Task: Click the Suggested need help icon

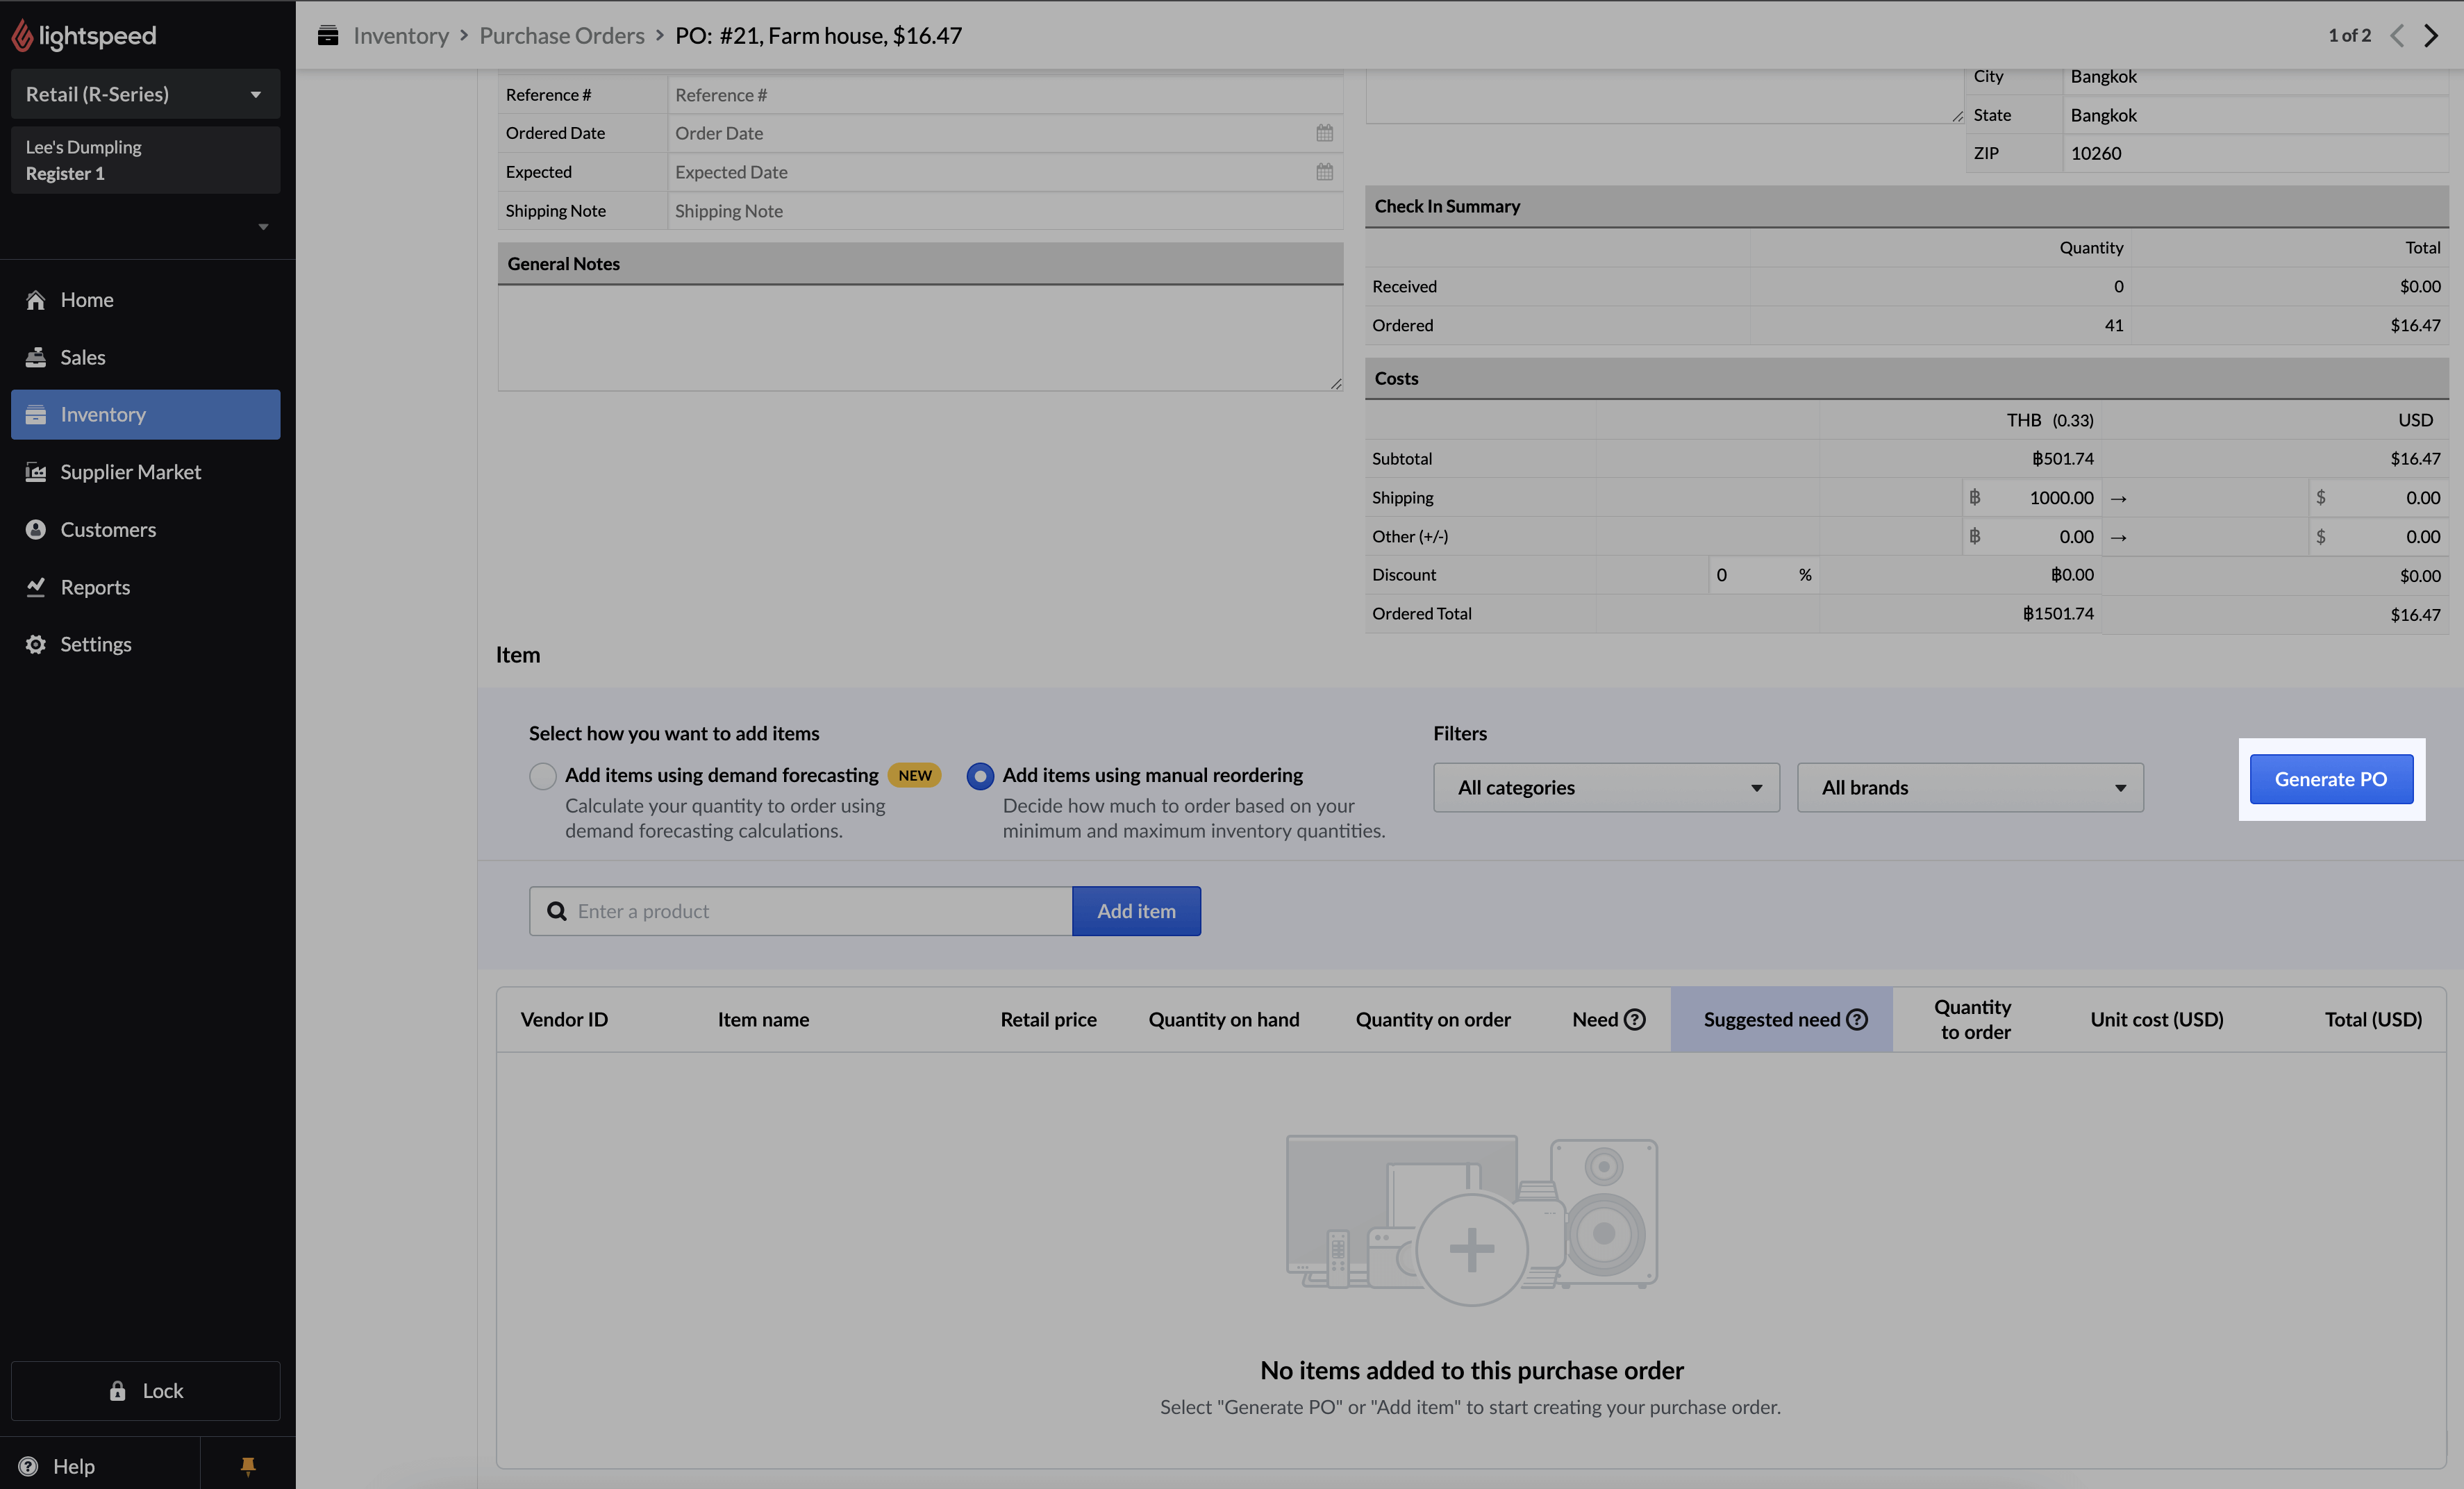Action: pos(1858,1019)
